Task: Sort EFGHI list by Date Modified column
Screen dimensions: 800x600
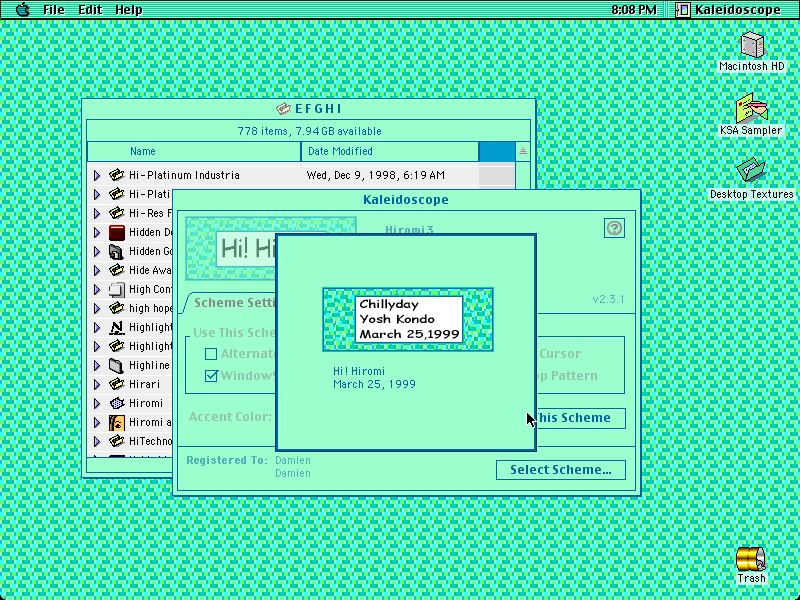Action: pos(390,152)
